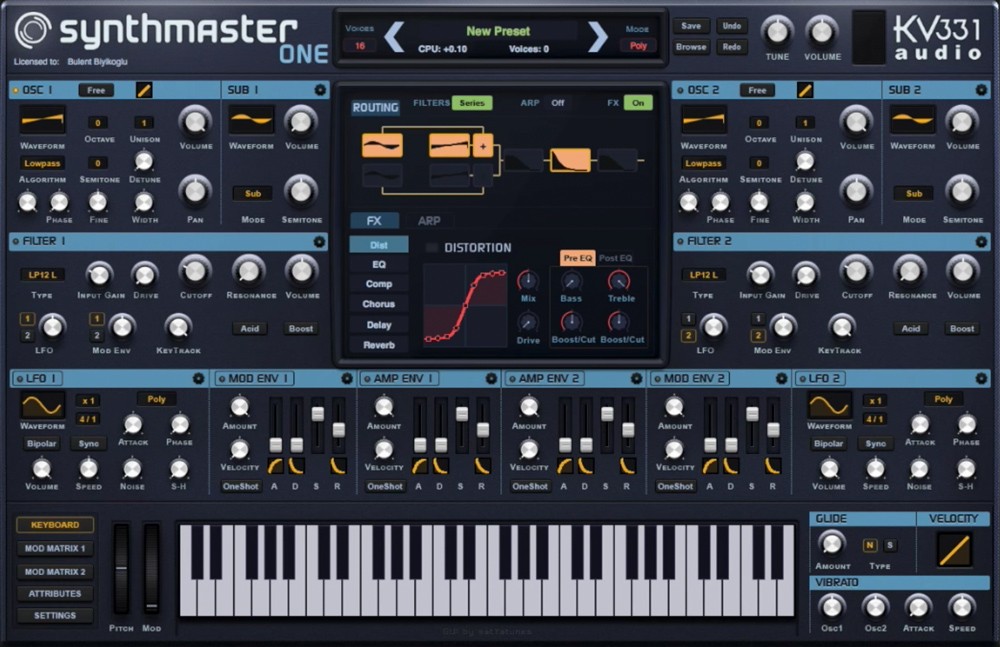Viewport: 1000px width, 647px height.
Task: Click the Browse presets button
Action: (691, 47)
